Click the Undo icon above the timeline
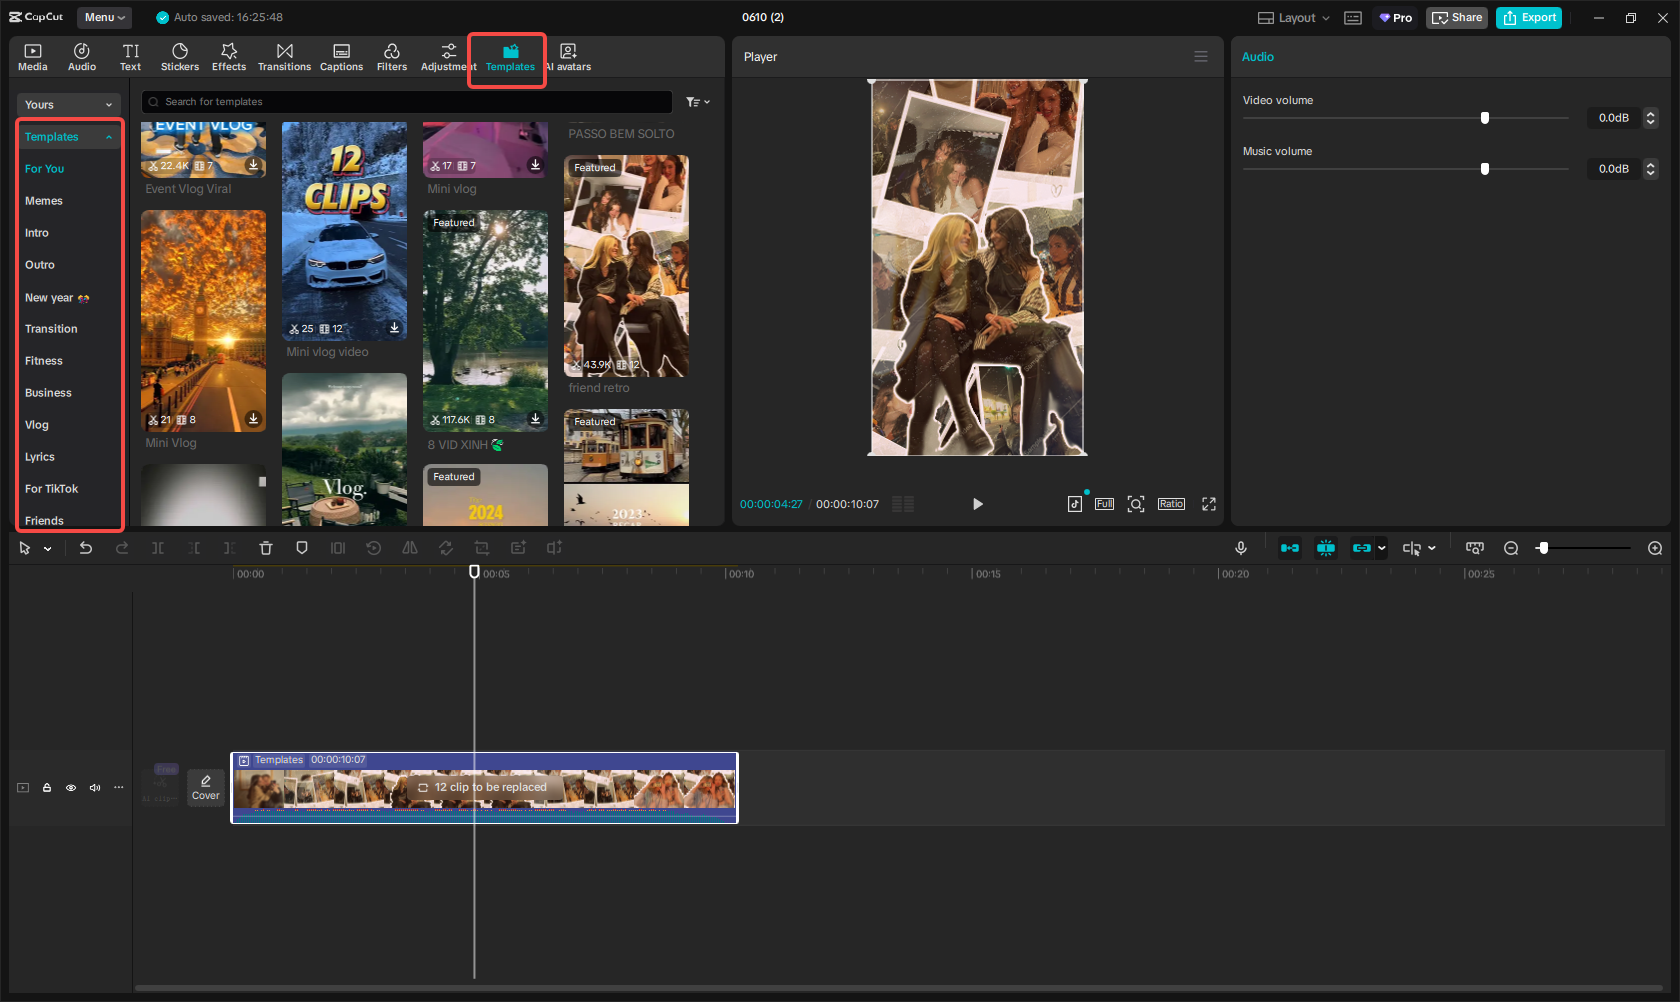 pos(85,548)
